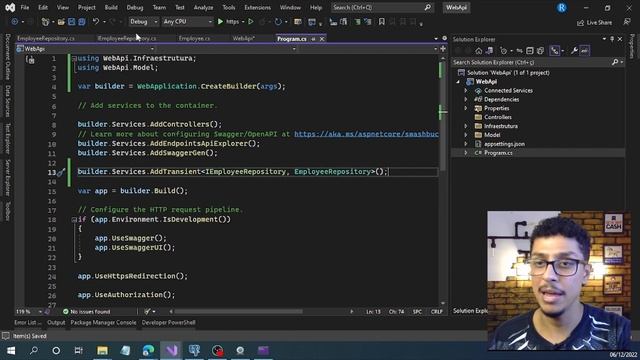Collapse the using directives block at line 1
640x360 pixels.
pos(74,58)
